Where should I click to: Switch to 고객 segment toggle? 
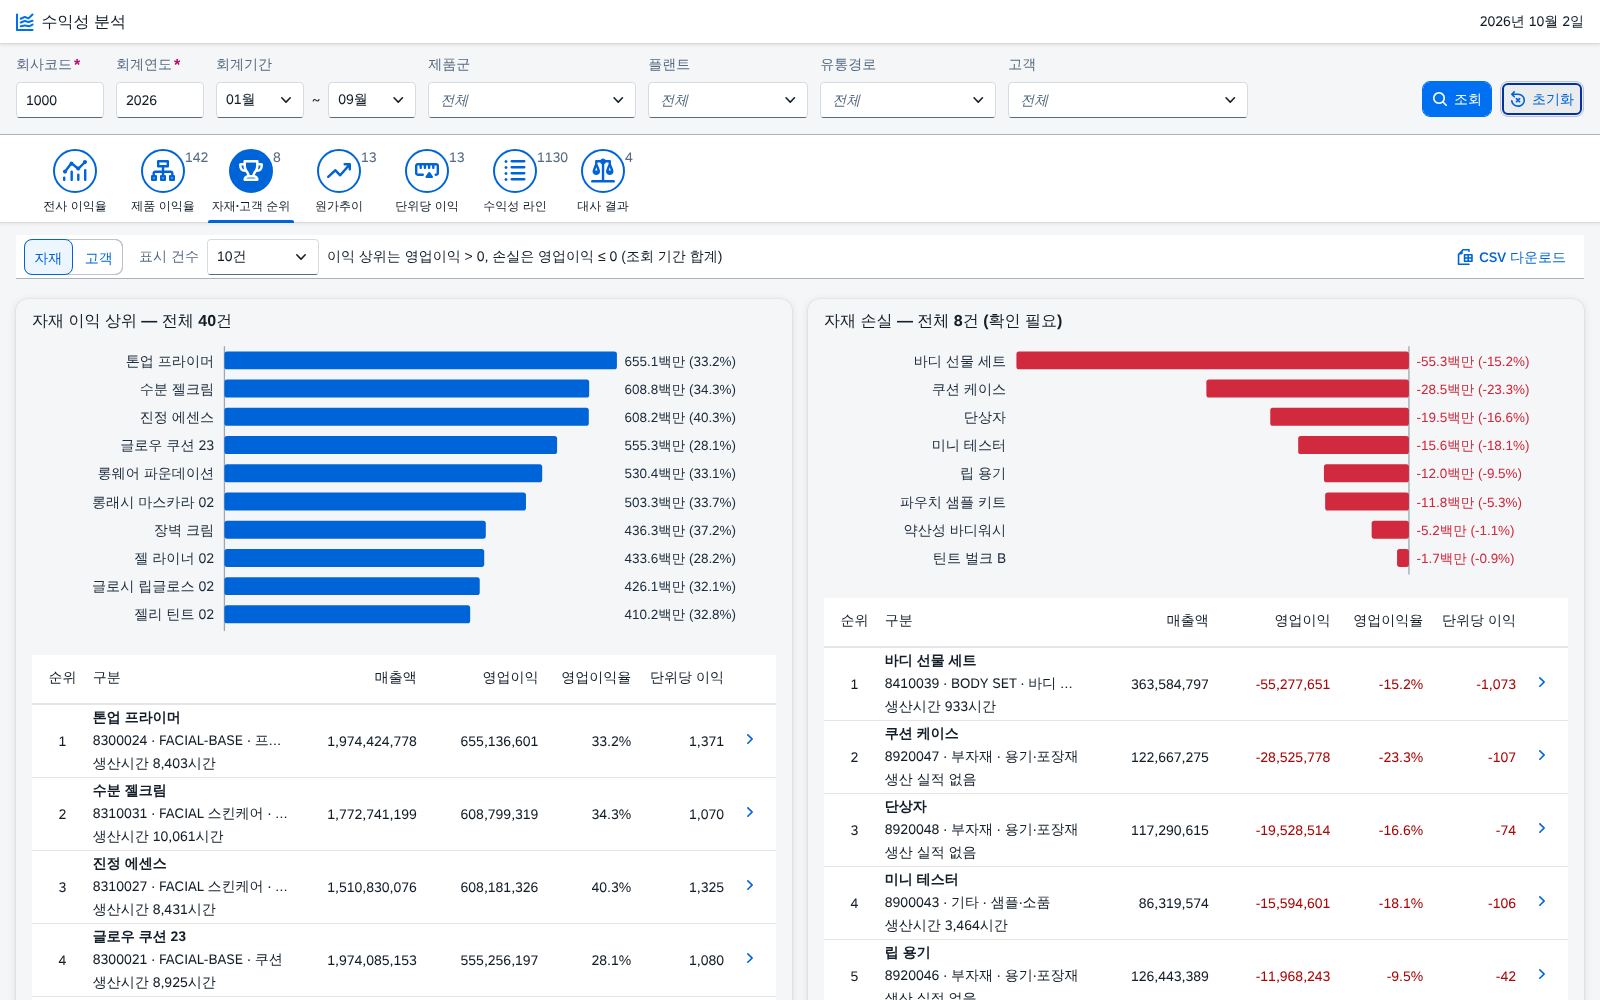98,257
